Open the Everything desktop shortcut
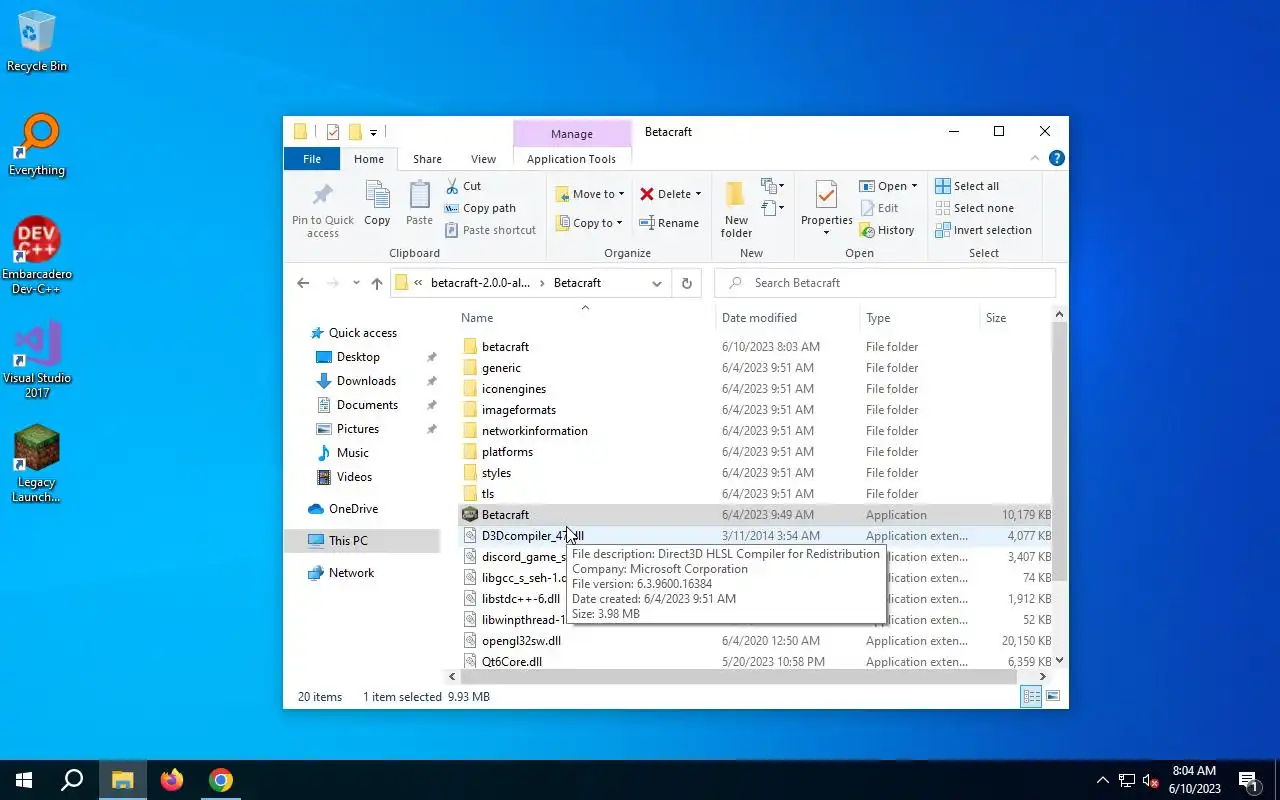The width and height of the screenshot is (1280, 800). (37, 145)
